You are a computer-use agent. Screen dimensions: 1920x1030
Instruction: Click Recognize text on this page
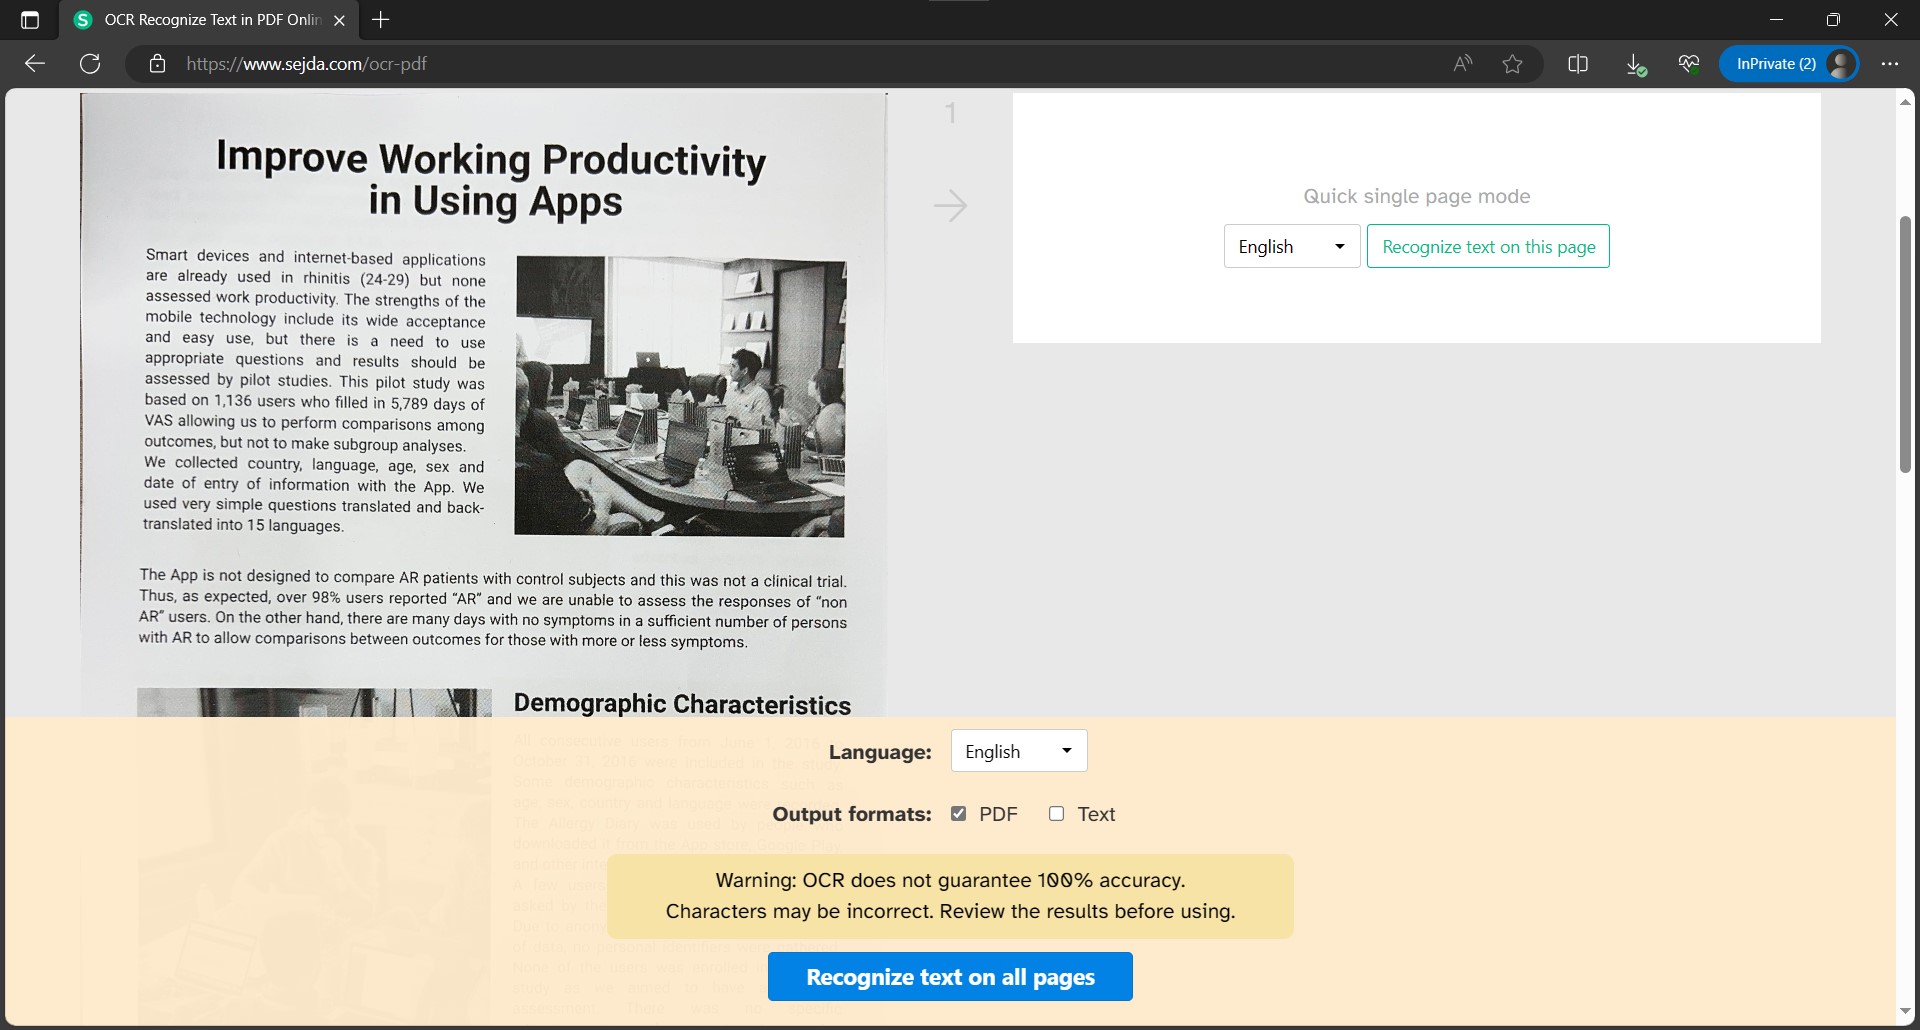(x=1488, y=247)
